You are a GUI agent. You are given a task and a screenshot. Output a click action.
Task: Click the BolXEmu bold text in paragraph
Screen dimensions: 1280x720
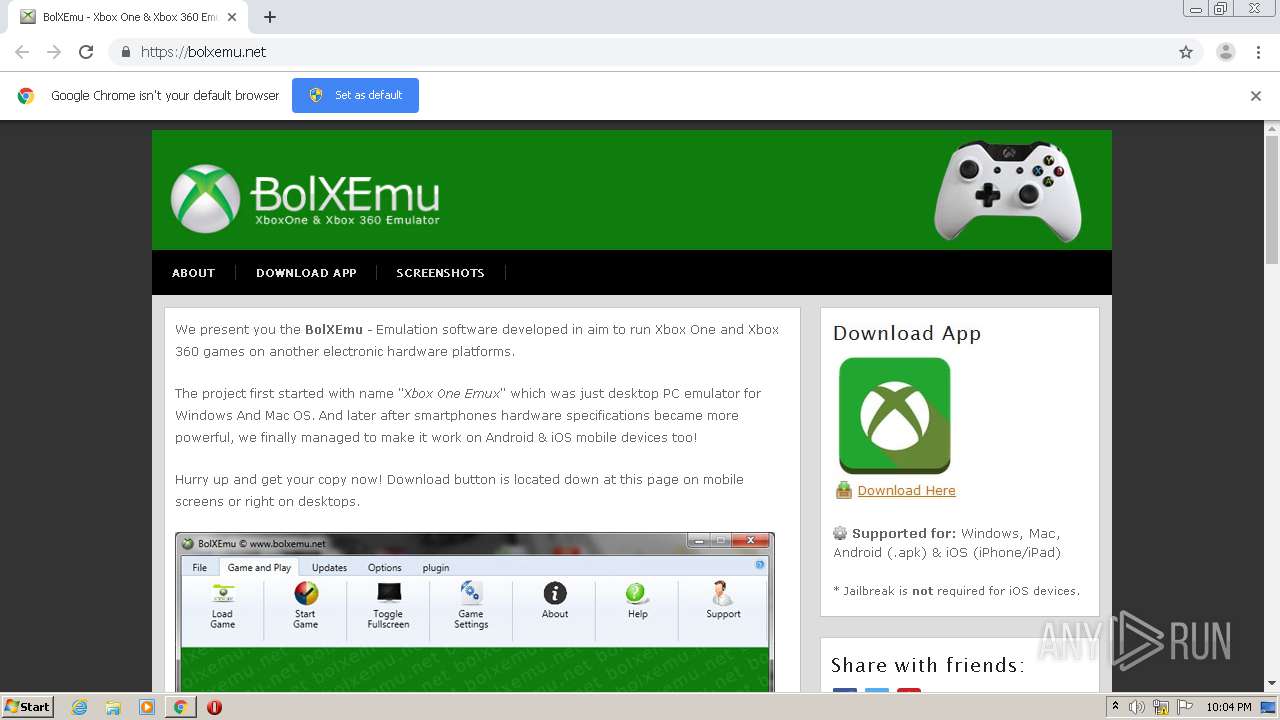tap(334, 329)
